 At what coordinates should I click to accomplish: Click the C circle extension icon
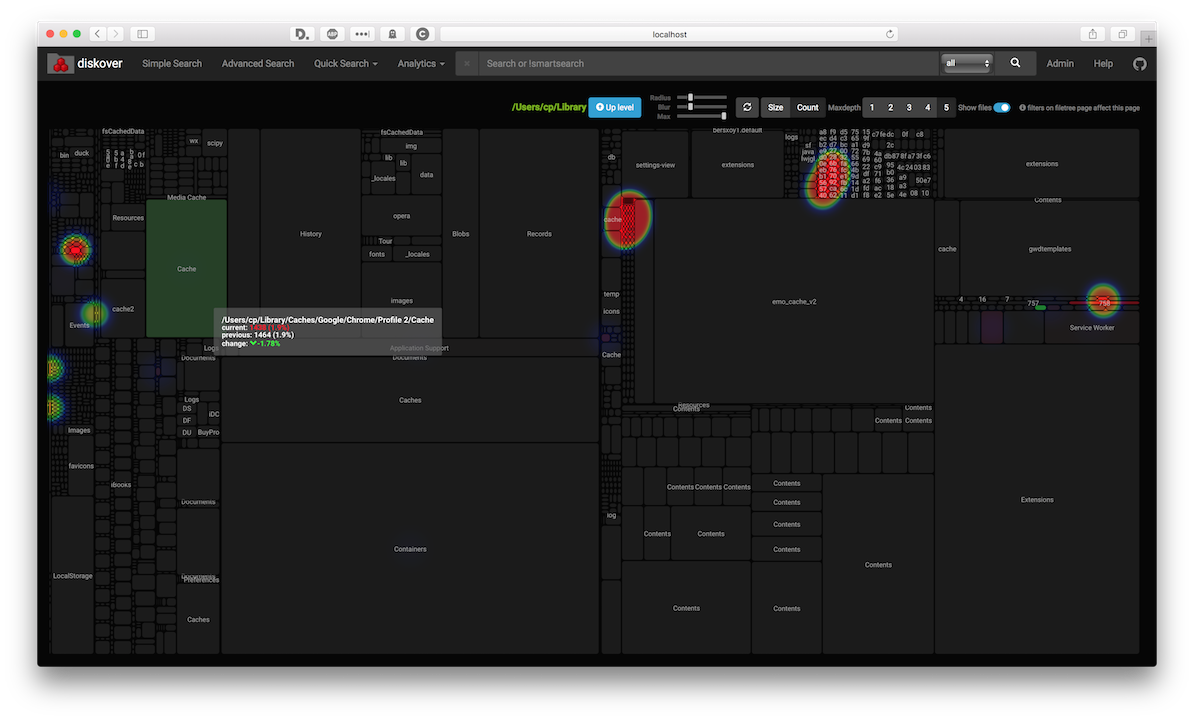422,33
